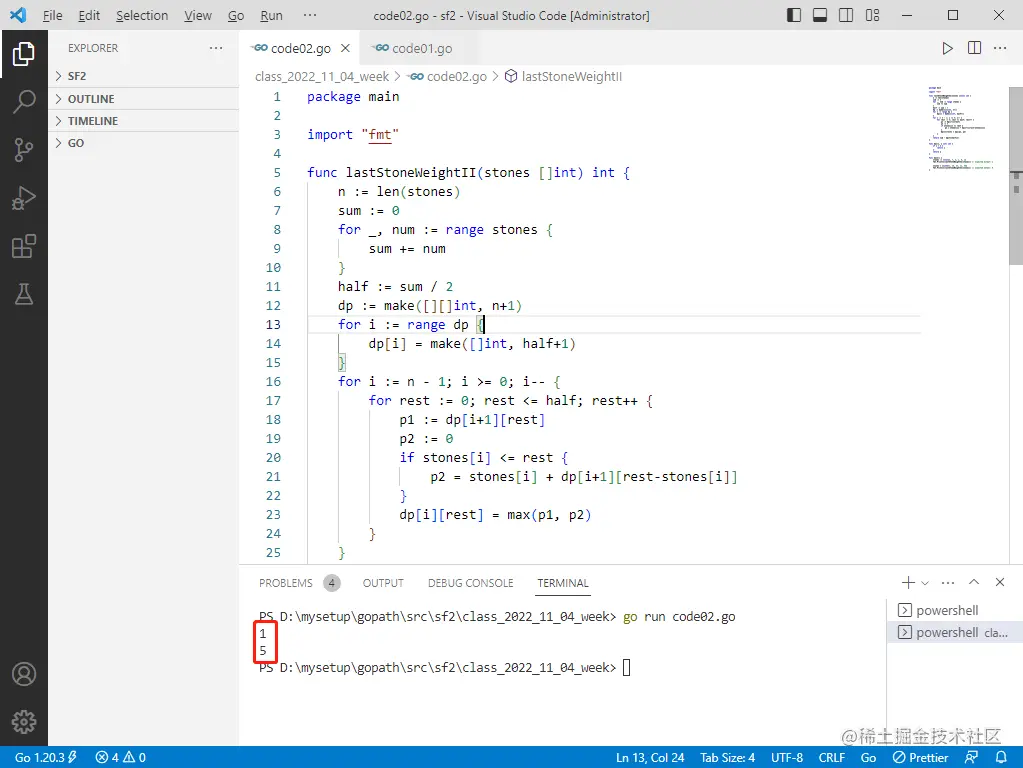The width and height of the screenshot is (1023, 768).
Task: Close the code02.go tab
Action: [x=345, y=48]
